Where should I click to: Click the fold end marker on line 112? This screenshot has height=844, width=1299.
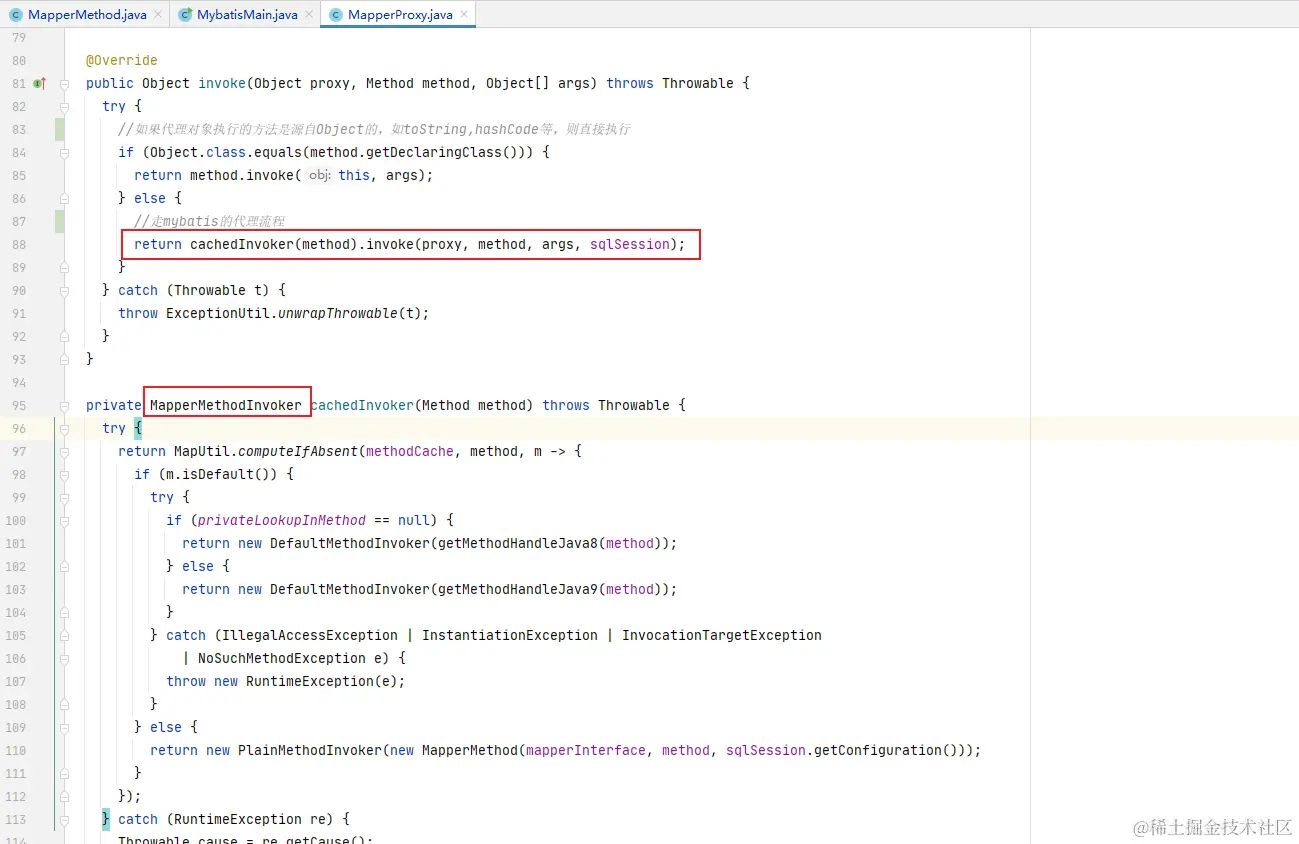click(64, 796)
